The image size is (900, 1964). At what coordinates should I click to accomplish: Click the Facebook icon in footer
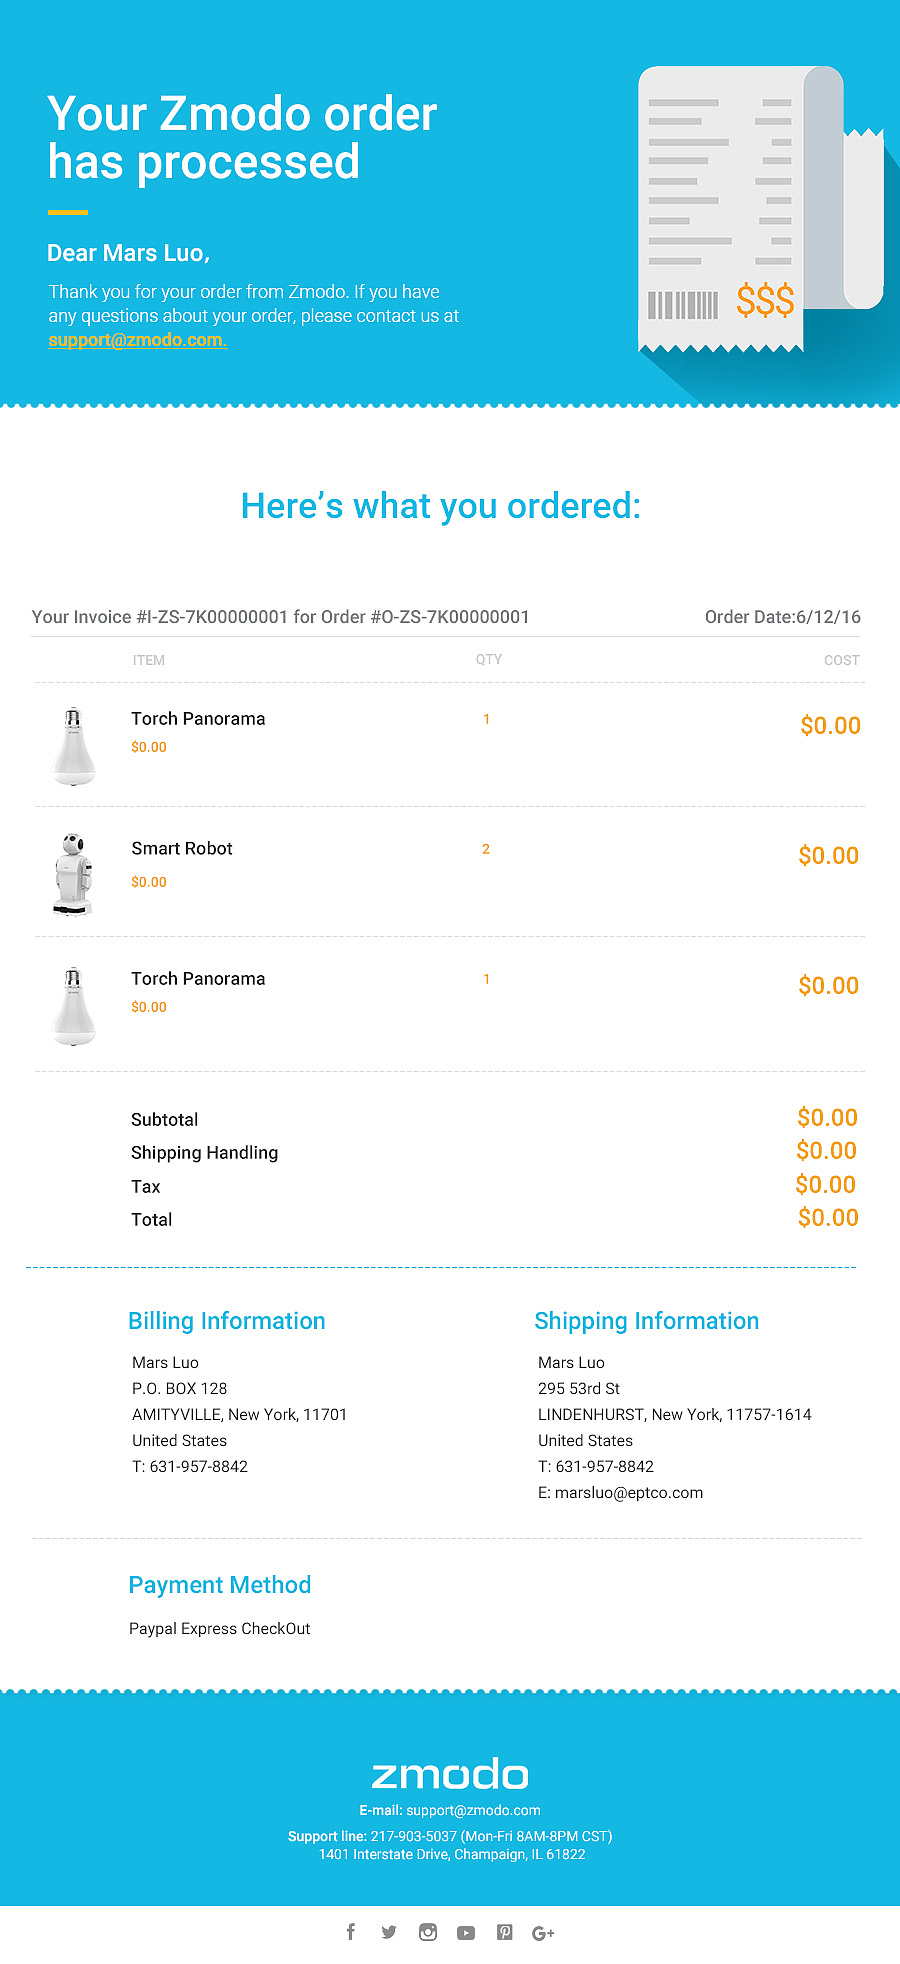point(351,1932)
